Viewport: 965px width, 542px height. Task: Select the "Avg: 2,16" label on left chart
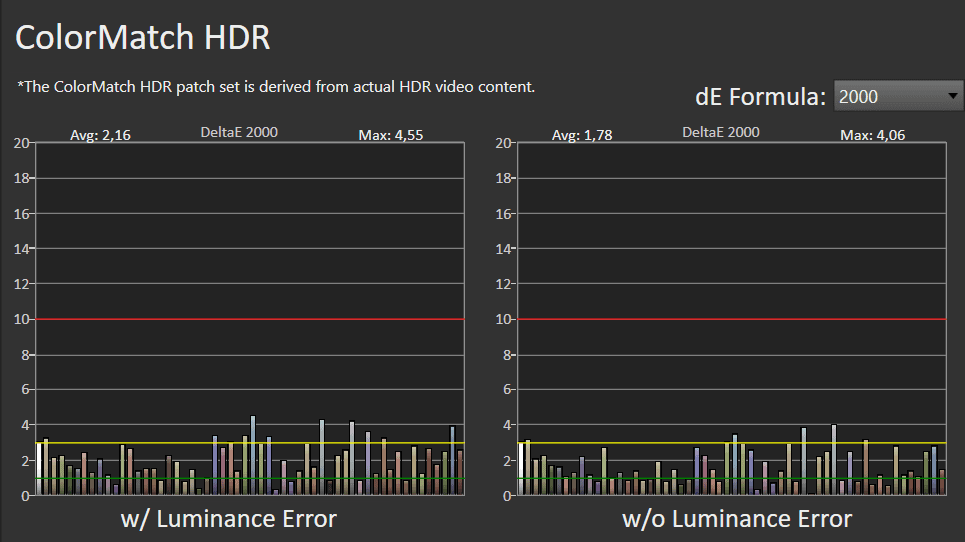(x=100, y=135)
